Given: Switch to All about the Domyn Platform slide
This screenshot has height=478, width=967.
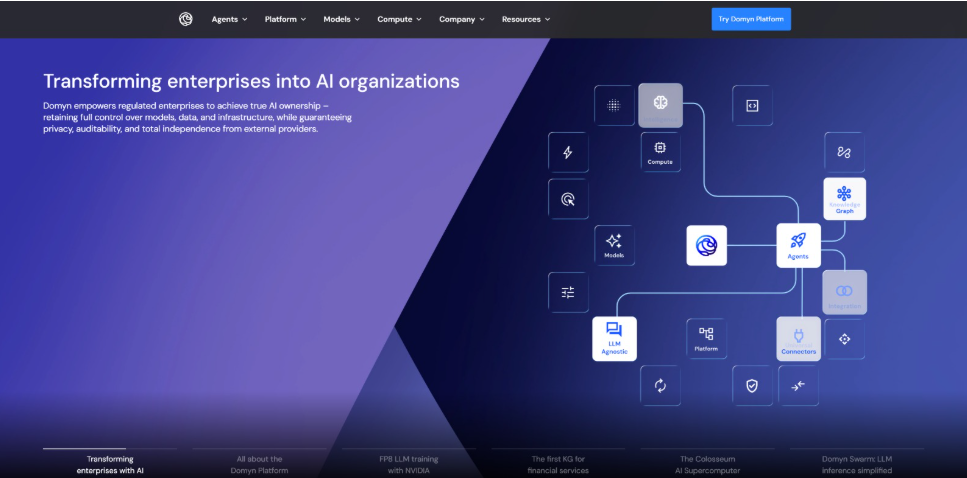Looking at the screenshot, I should coord(260,464).
